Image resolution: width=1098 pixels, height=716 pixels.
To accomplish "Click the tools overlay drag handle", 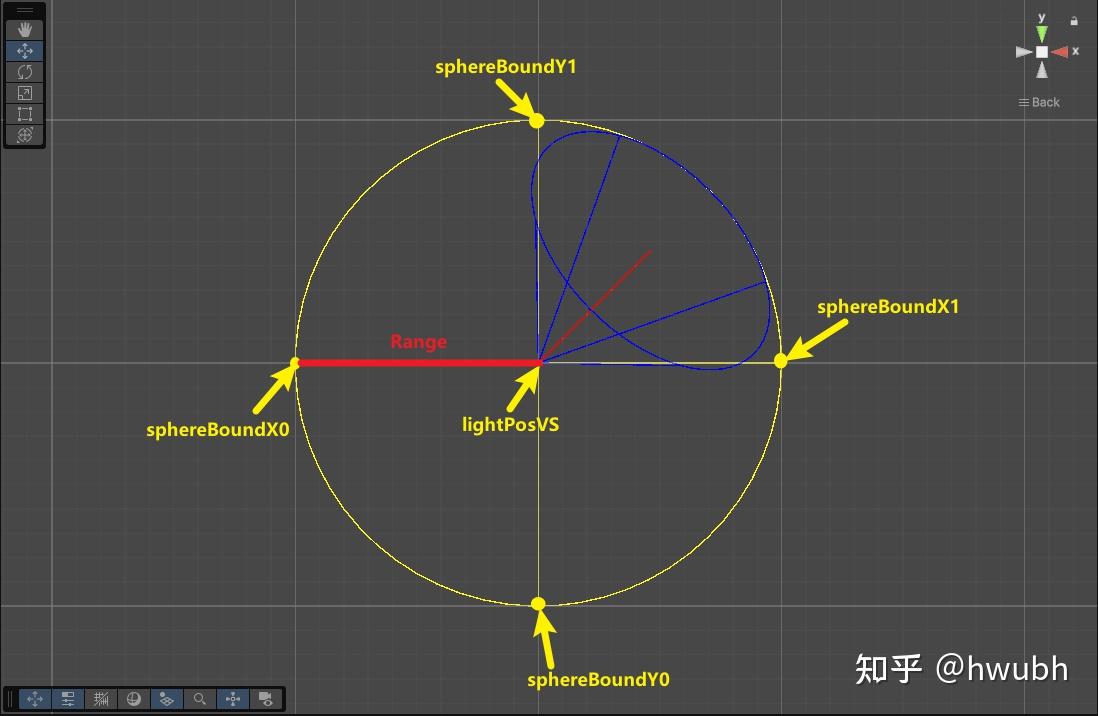I will 25,11.
